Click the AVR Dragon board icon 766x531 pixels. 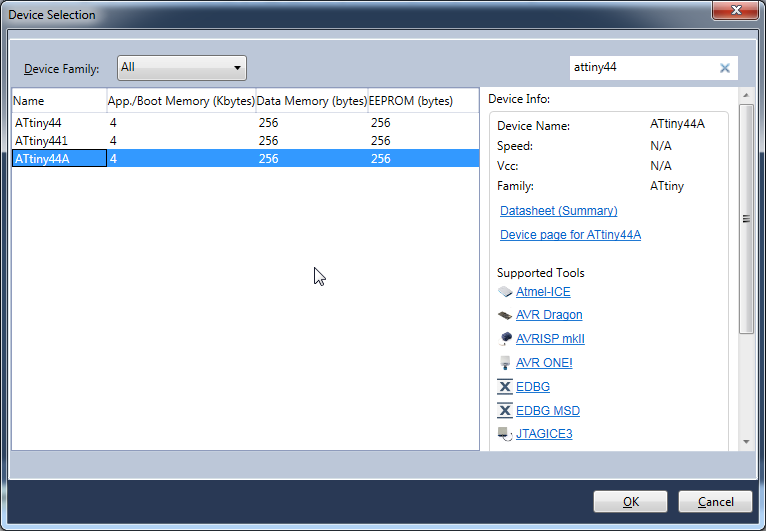pyautogui.click(x=505, y=315)
